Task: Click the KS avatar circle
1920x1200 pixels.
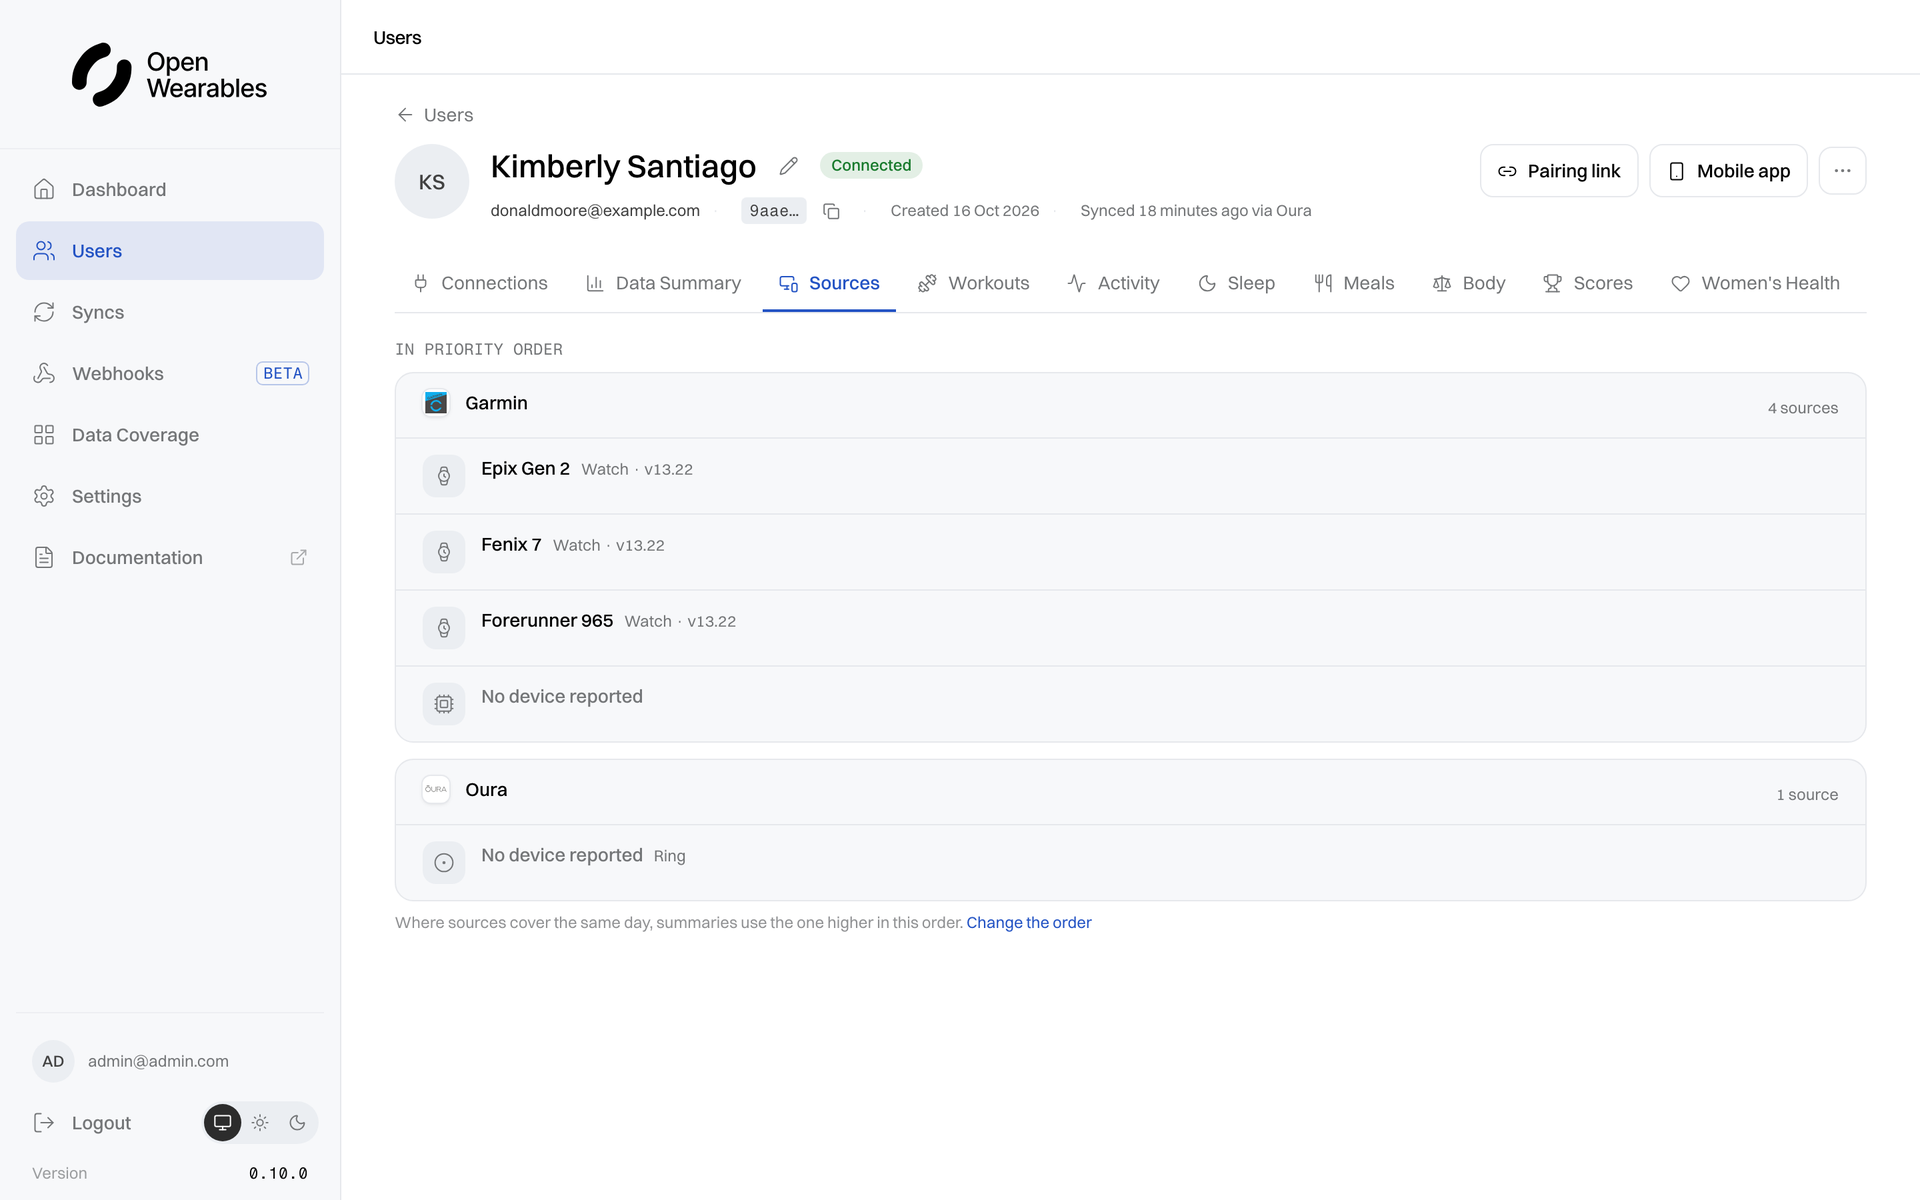Action: coord(432,182)
